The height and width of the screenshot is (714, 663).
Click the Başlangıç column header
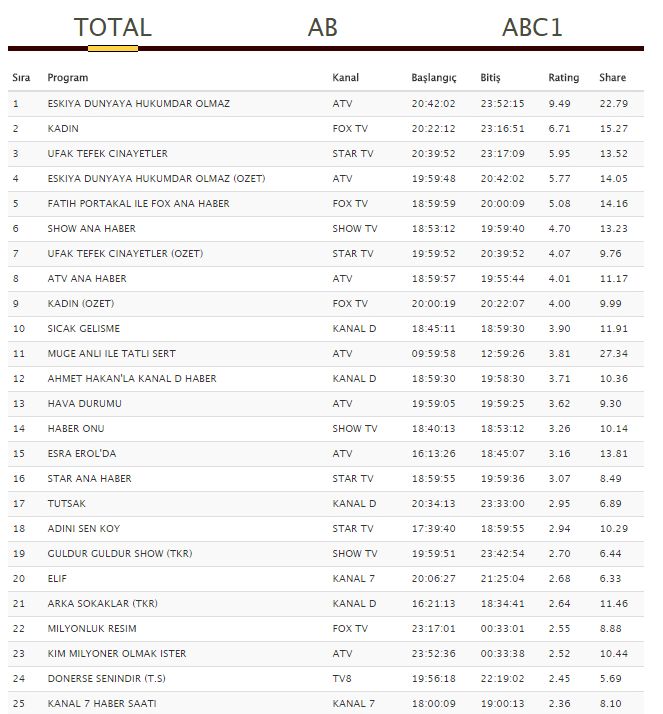pos(433,78)
